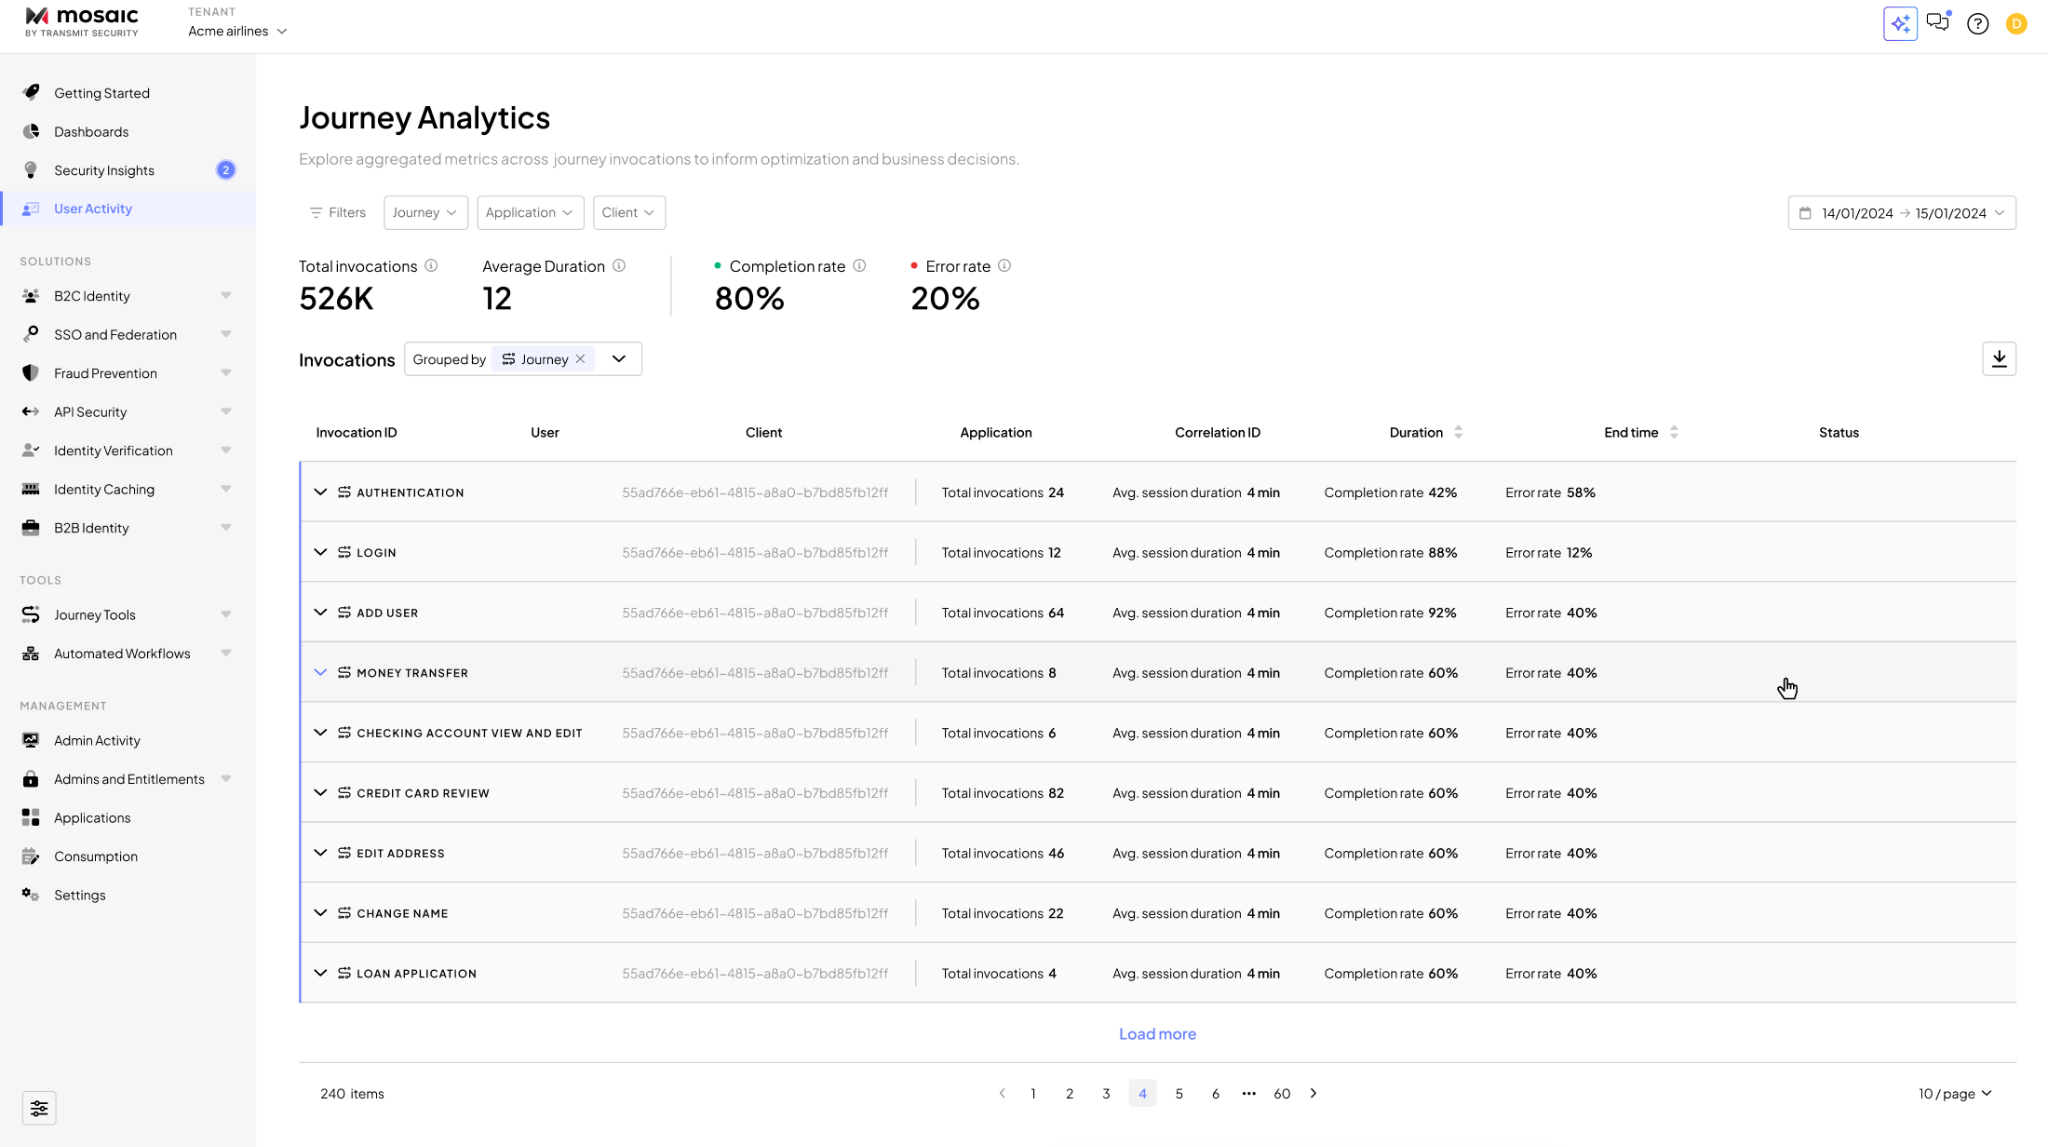Click the AI sparkle assistant icon
Viewport: 2048px width, 1147px height.
[x=1900, y=23]
